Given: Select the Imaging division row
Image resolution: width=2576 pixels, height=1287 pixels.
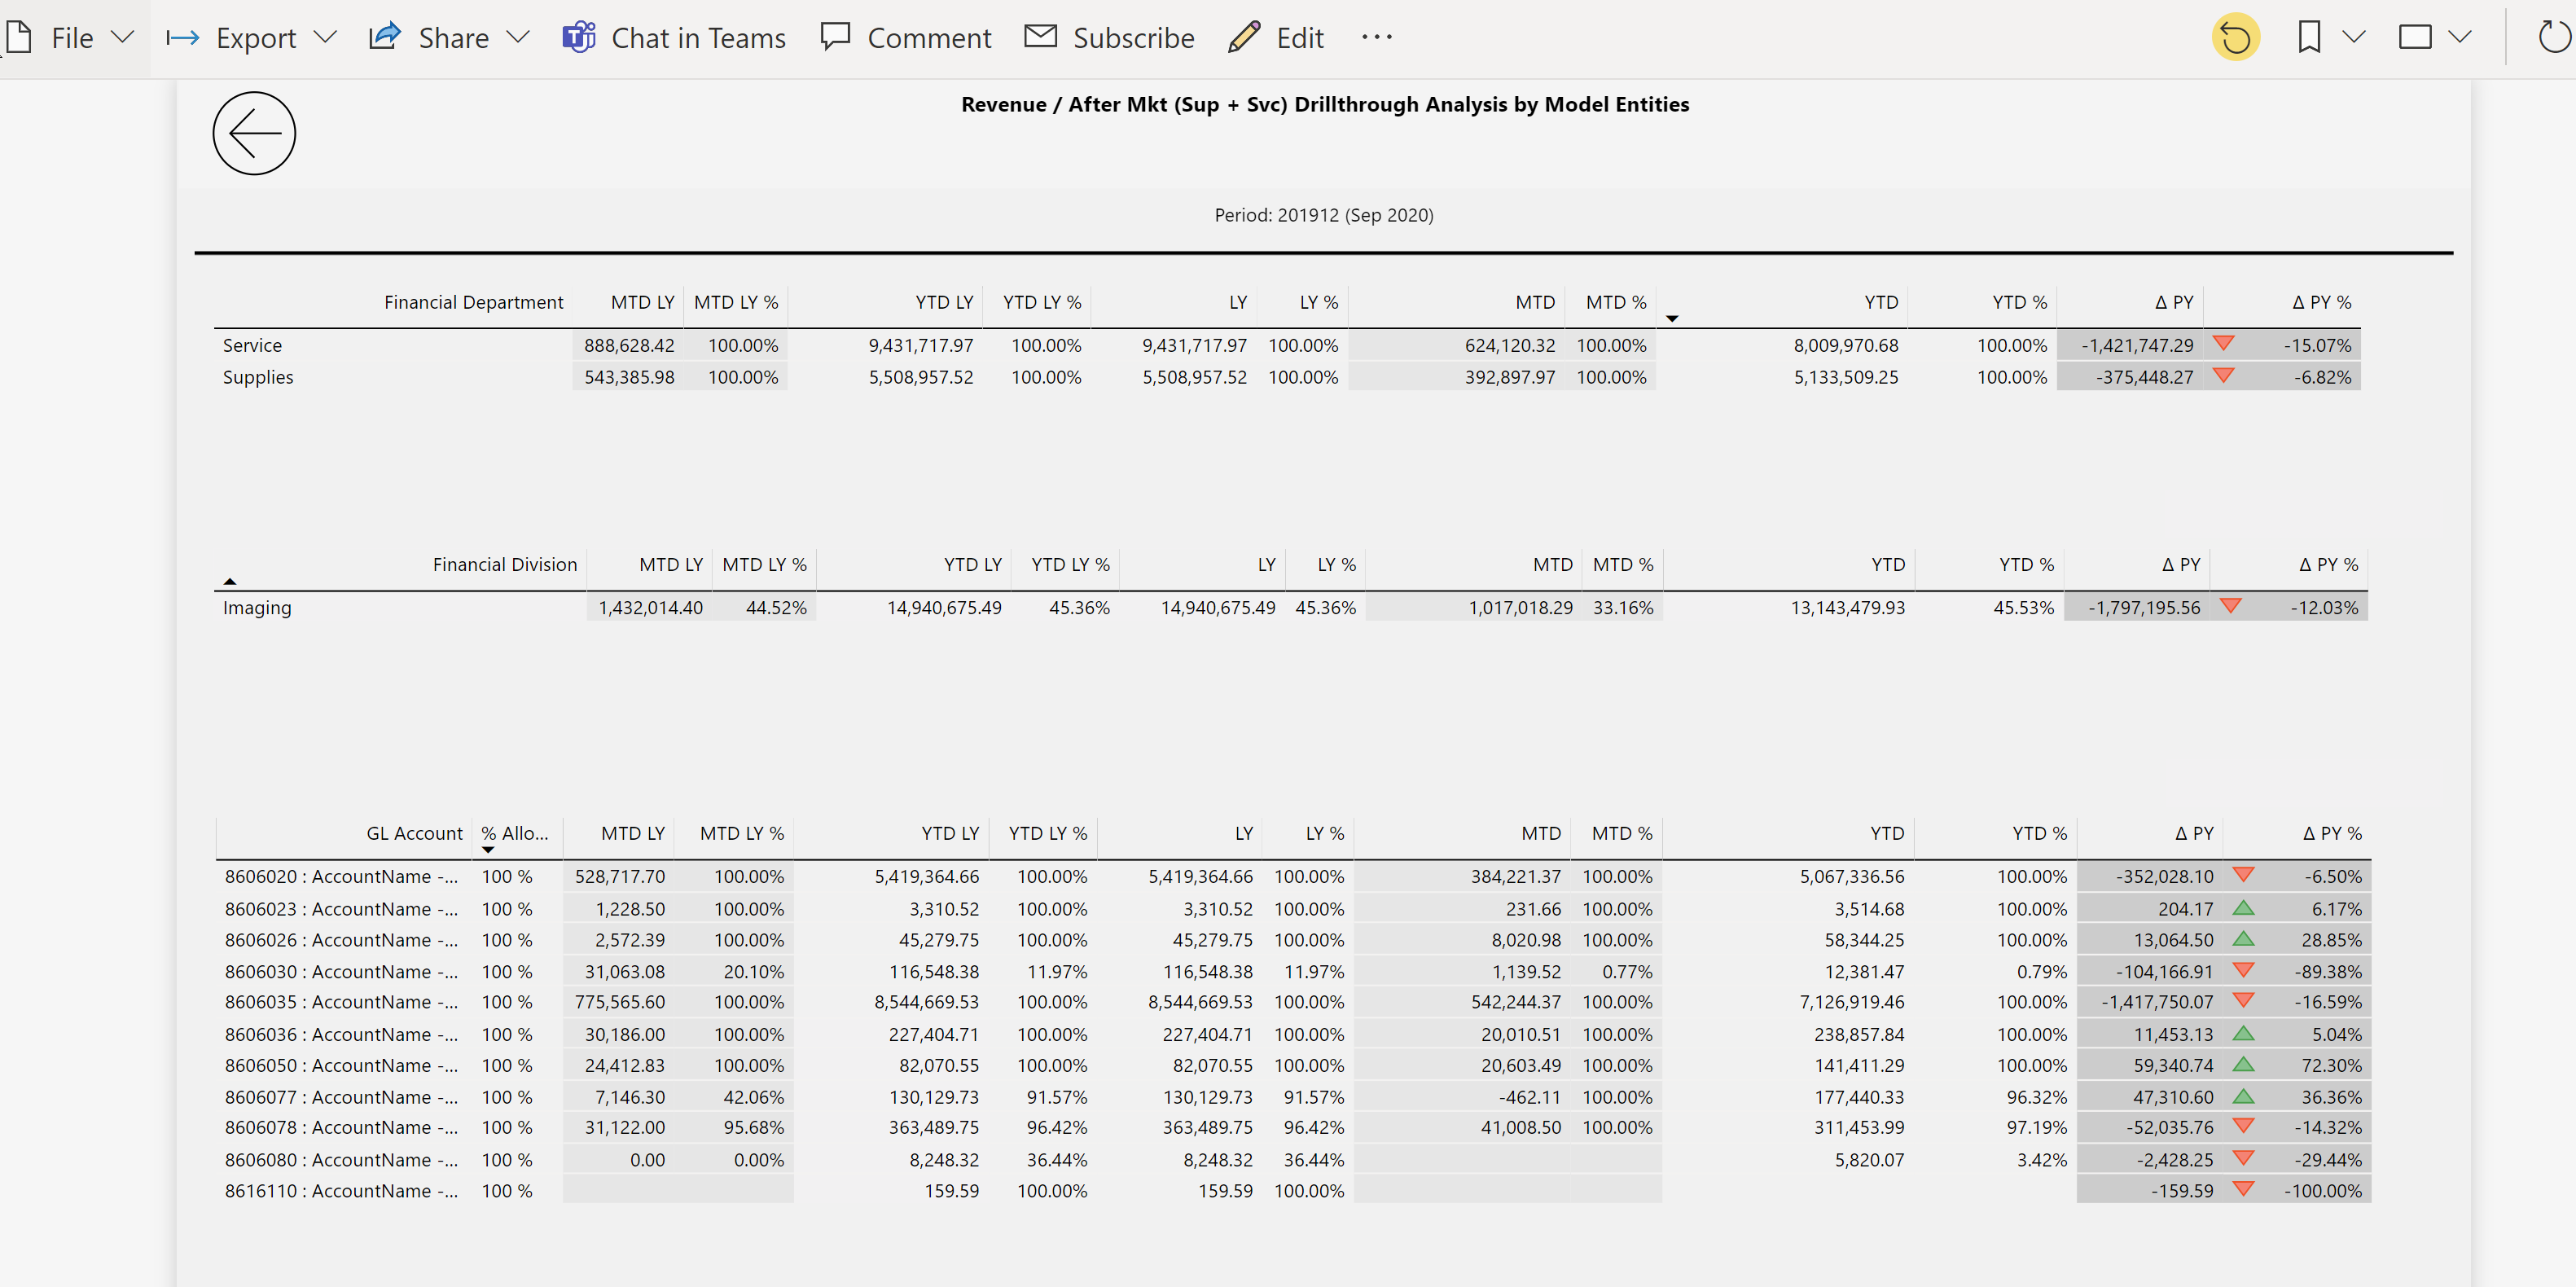Looking at the screenshot, I should [x=1290, y=607].
